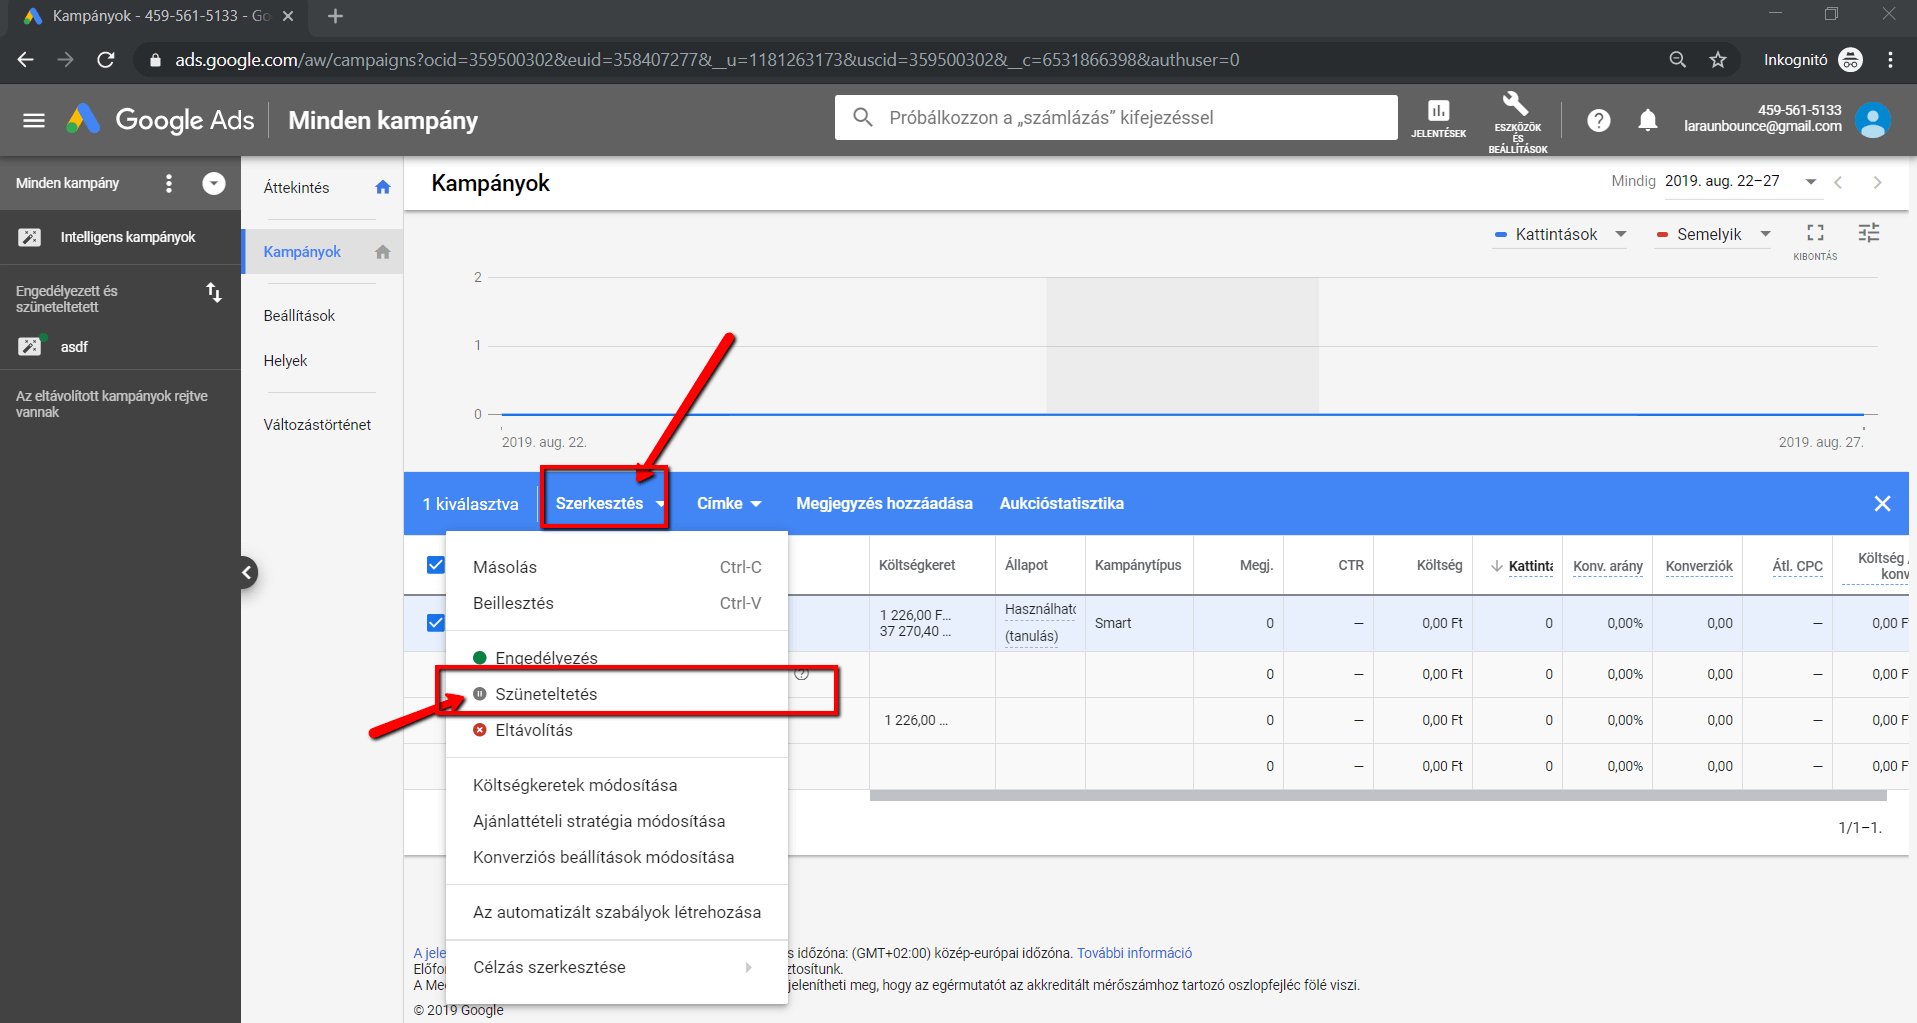Go to Változástörténet page
The image size is (1917, 1023).
click(x=317, y=425)
